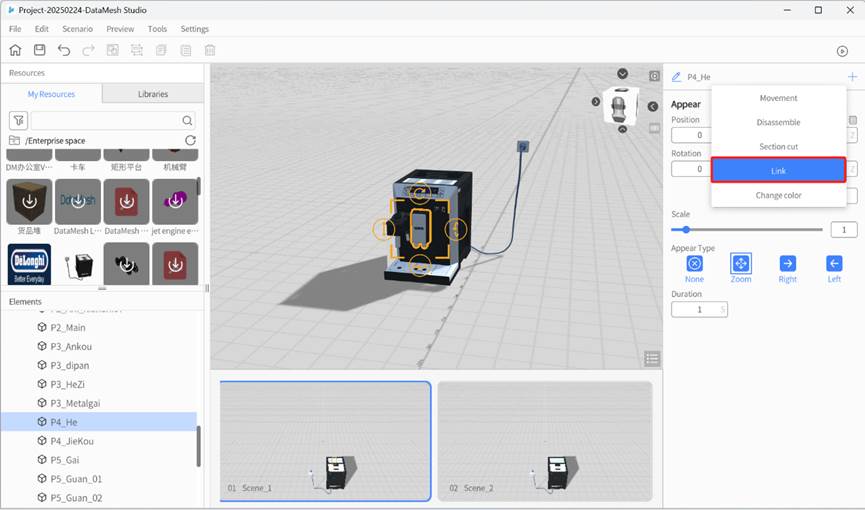
Task: Switch to My Resources tab
Action: tap(51, 94)
